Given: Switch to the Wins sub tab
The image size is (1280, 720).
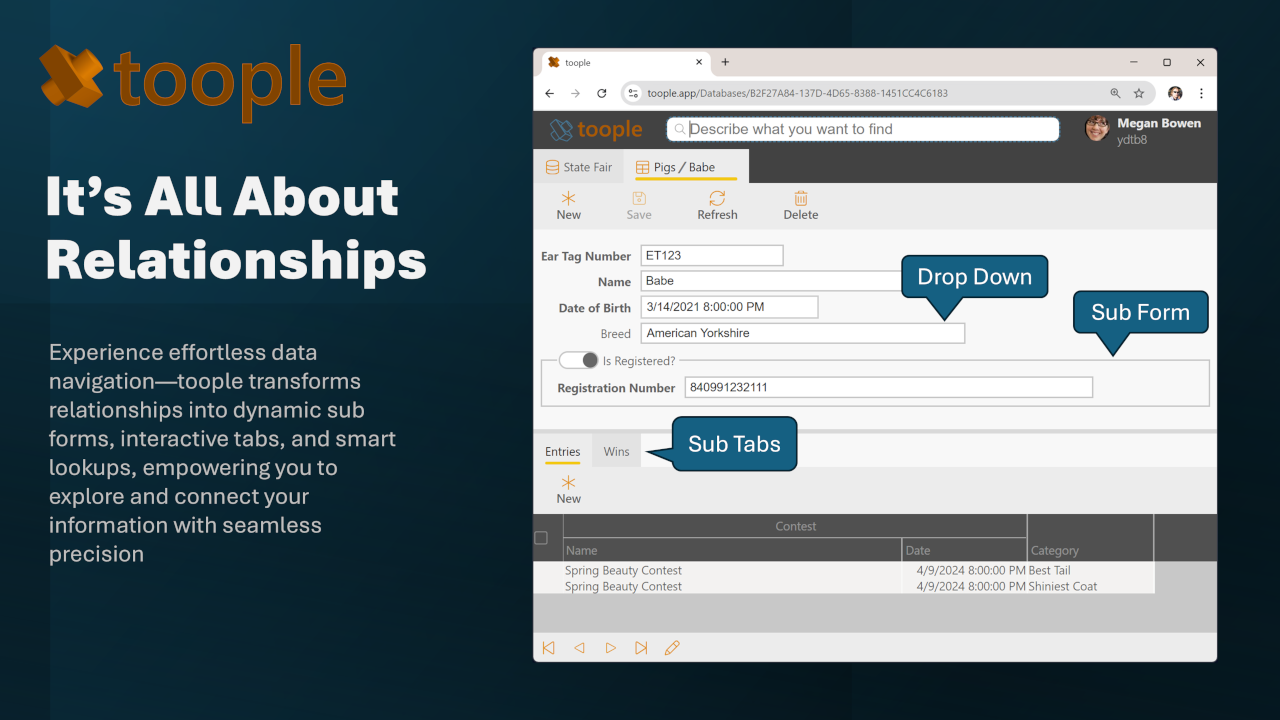Looking at the screenshot, I should pos(617,452).
